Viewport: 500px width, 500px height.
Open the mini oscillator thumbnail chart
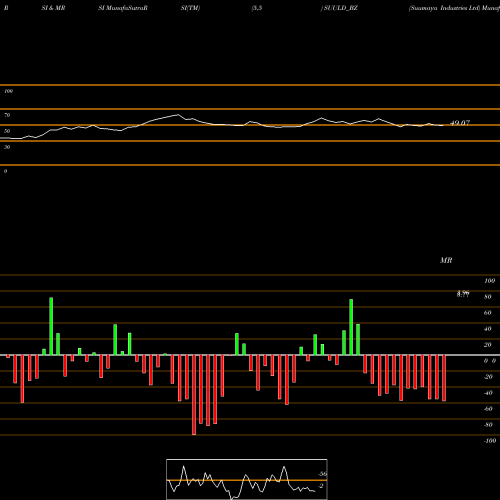[247, 479]
